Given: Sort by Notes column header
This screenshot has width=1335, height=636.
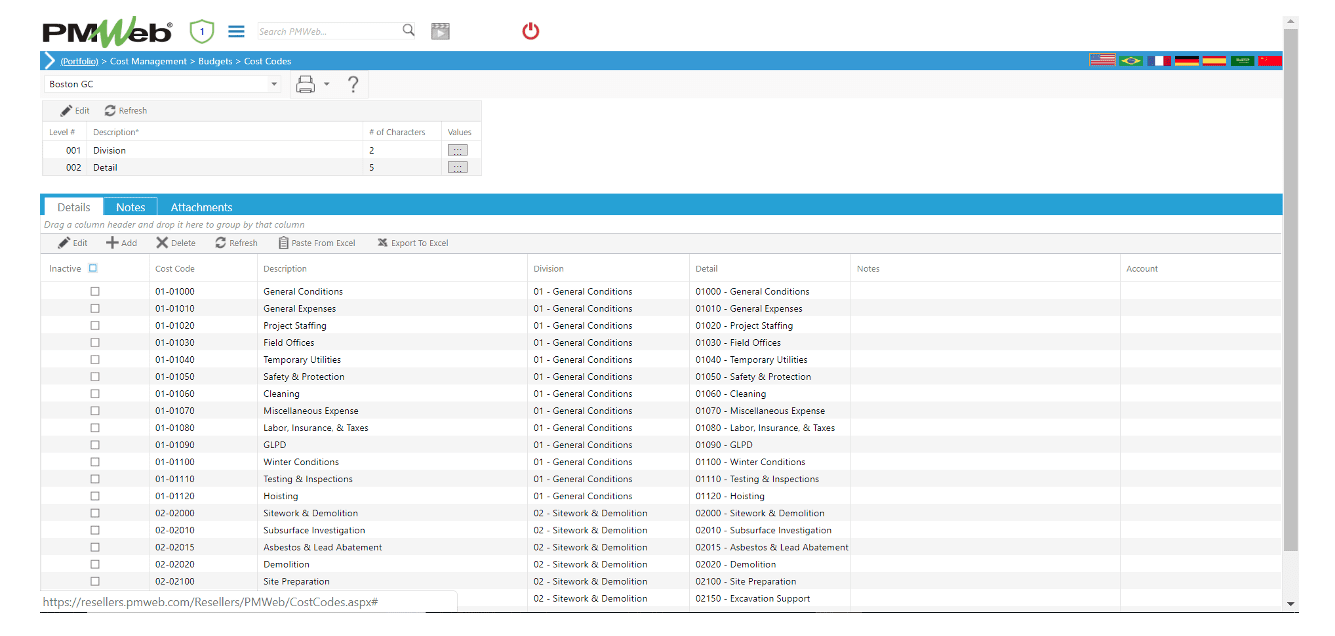Looking at the screenshot, I should [868, 268].
